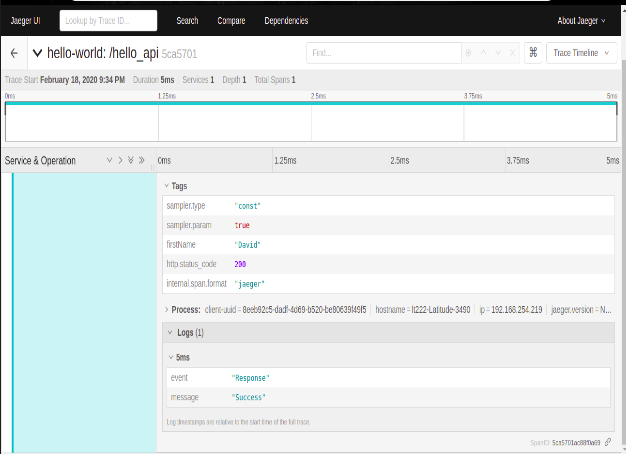The image size is (626, 454).
Task: Collapse all double-right chevron in Service & Operation
Action: (141, 160)
